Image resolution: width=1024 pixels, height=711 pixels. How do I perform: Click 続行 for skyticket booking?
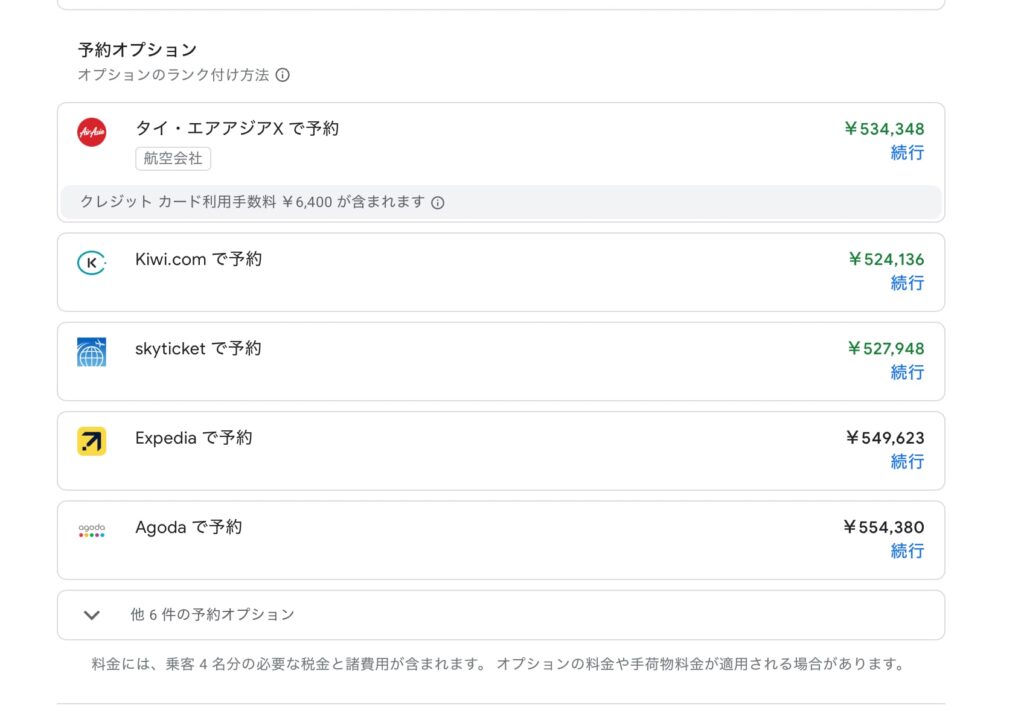pos(907,372)
